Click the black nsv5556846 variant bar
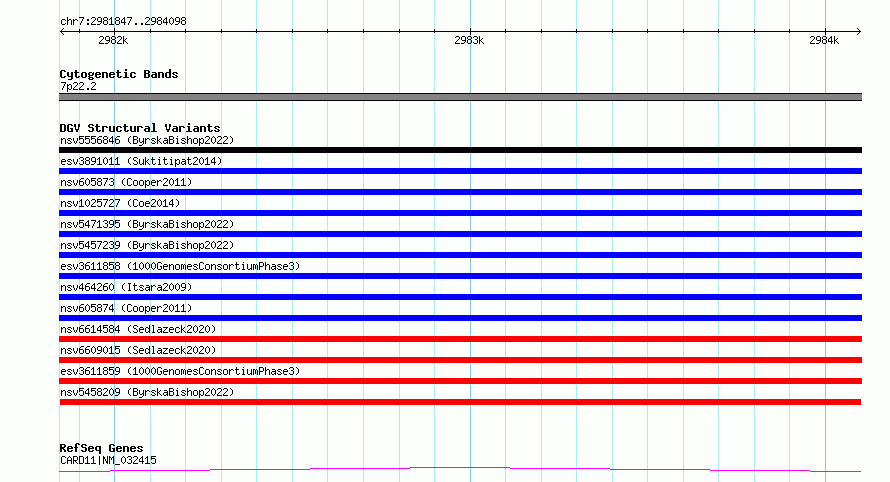The image size is (890, 482). coord(460,150)
